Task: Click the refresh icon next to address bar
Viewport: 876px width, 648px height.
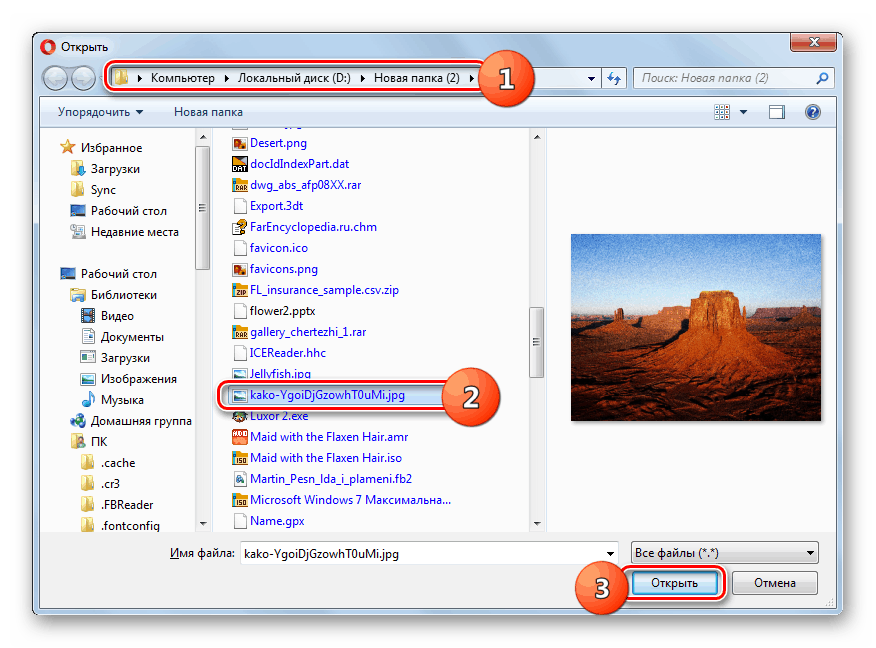Action: tap(614, 78)
